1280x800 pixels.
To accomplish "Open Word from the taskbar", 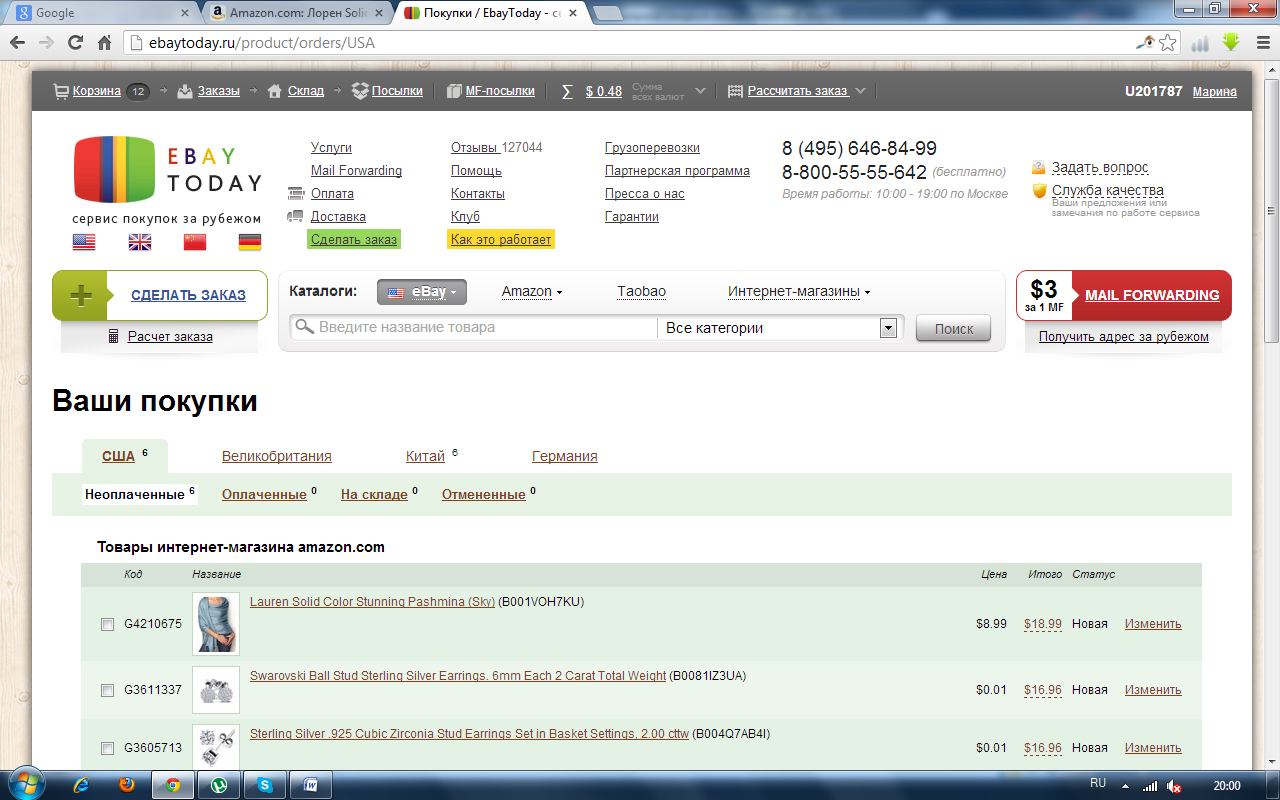I will point(311,785).
